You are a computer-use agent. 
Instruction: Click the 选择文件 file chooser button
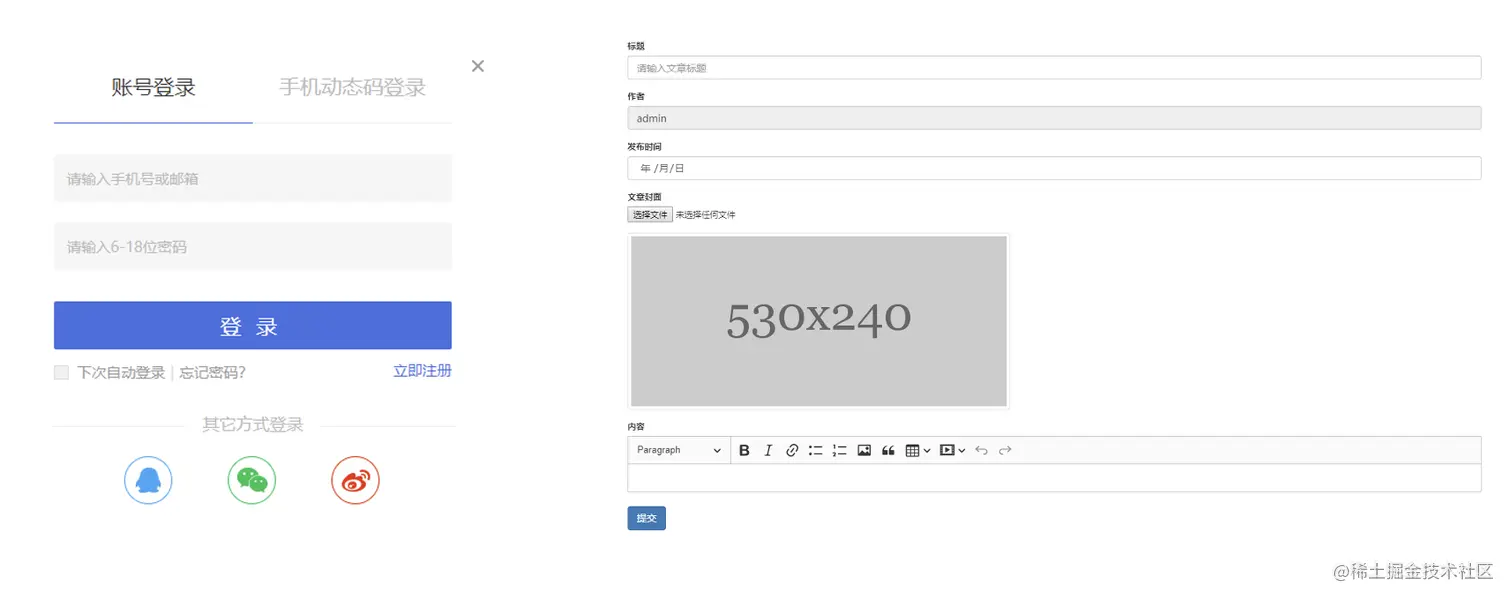click(x=650, y=215)
